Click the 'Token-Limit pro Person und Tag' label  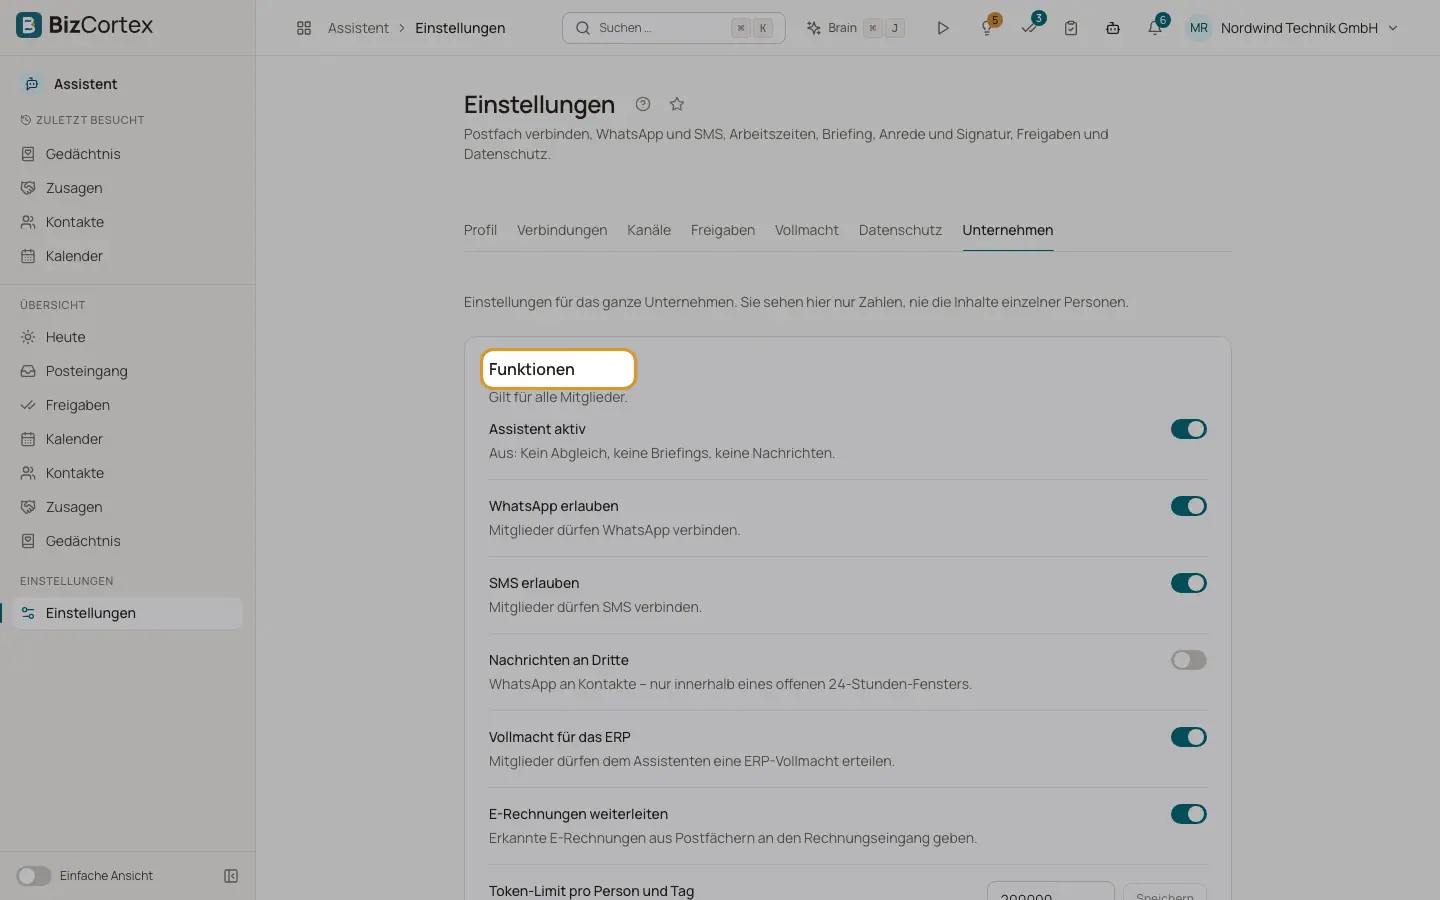[x=591, y=891]
